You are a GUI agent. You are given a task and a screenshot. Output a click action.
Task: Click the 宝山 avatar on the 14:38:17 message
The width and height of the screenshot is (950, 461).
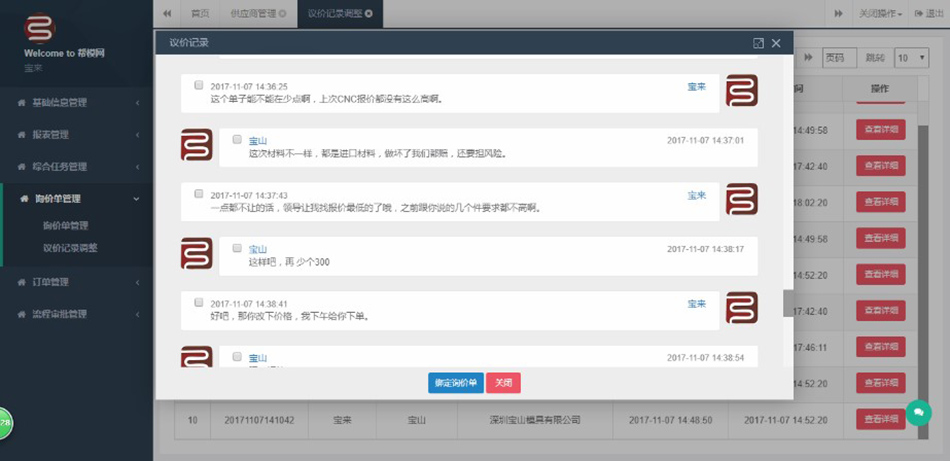pyautogui.click(x=196, y=253)
